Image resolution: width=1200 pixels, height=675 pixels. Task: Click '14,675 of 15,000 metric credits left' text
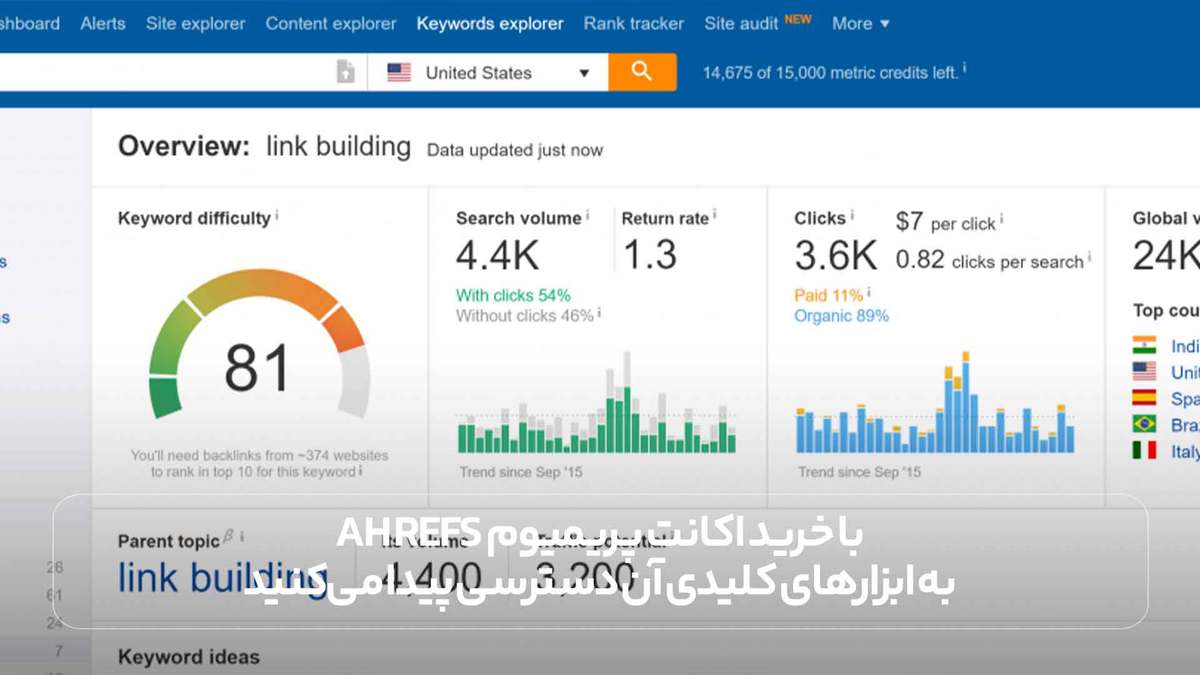tap(830, 73)
